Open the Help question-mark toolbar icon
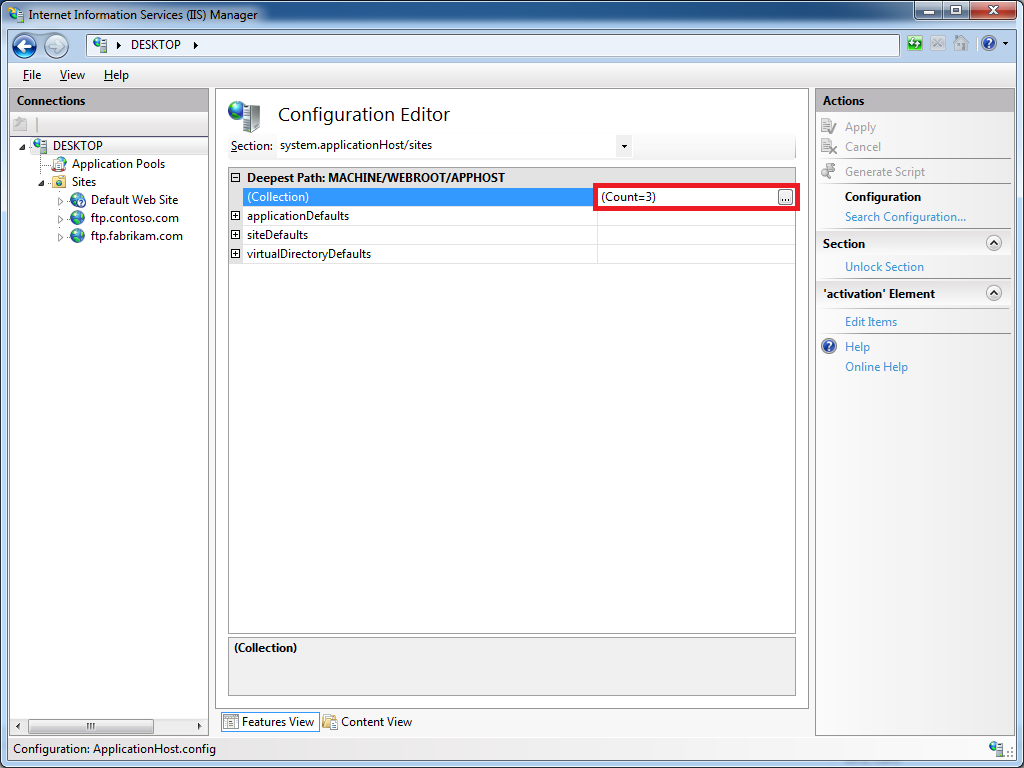The height and width of the screenshot is (768, 1024). pos(988,44)
